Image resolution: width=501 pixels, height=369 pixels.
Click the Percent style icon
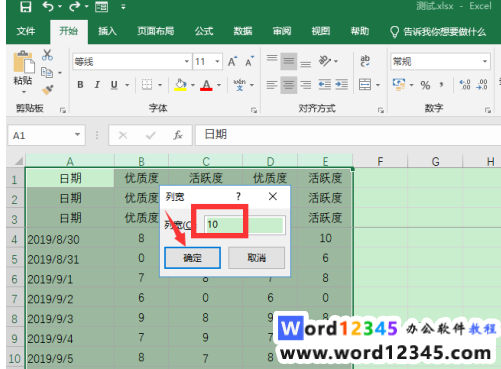click(425, 85)
